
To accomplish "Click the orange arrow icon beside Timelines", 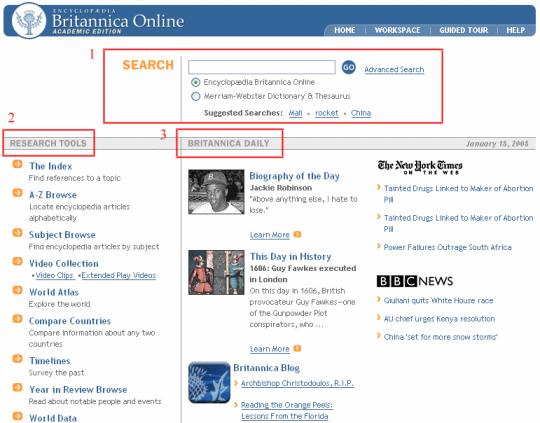I will pyautogui.click(x=18, y=359).
